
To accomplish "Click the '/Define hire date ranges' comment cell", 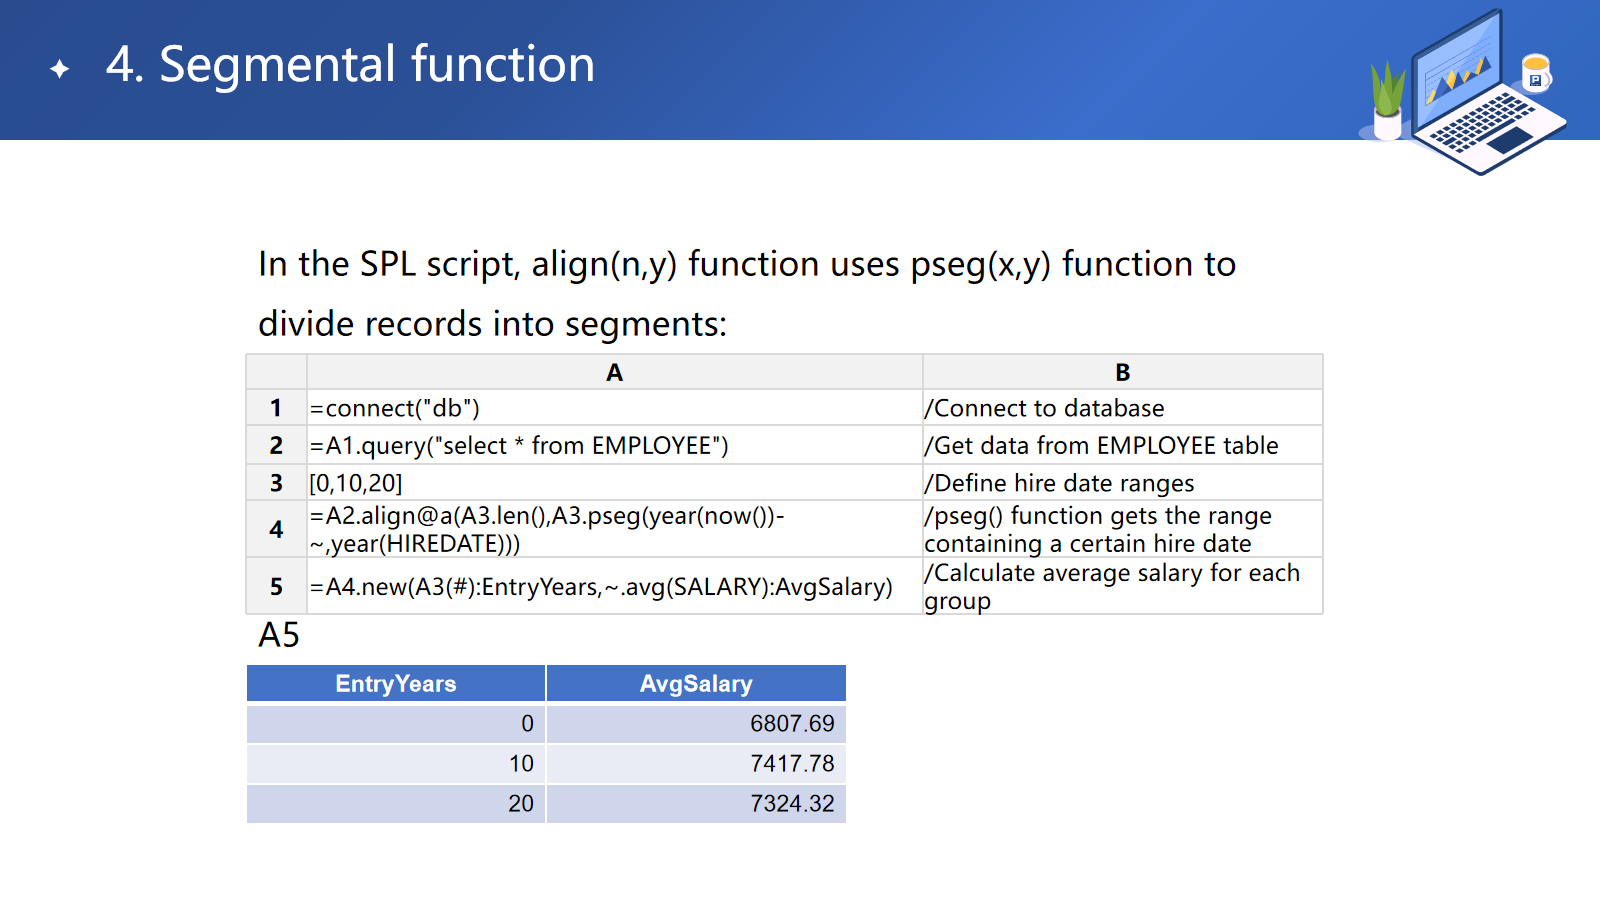I will click(x=1122, y=483).
